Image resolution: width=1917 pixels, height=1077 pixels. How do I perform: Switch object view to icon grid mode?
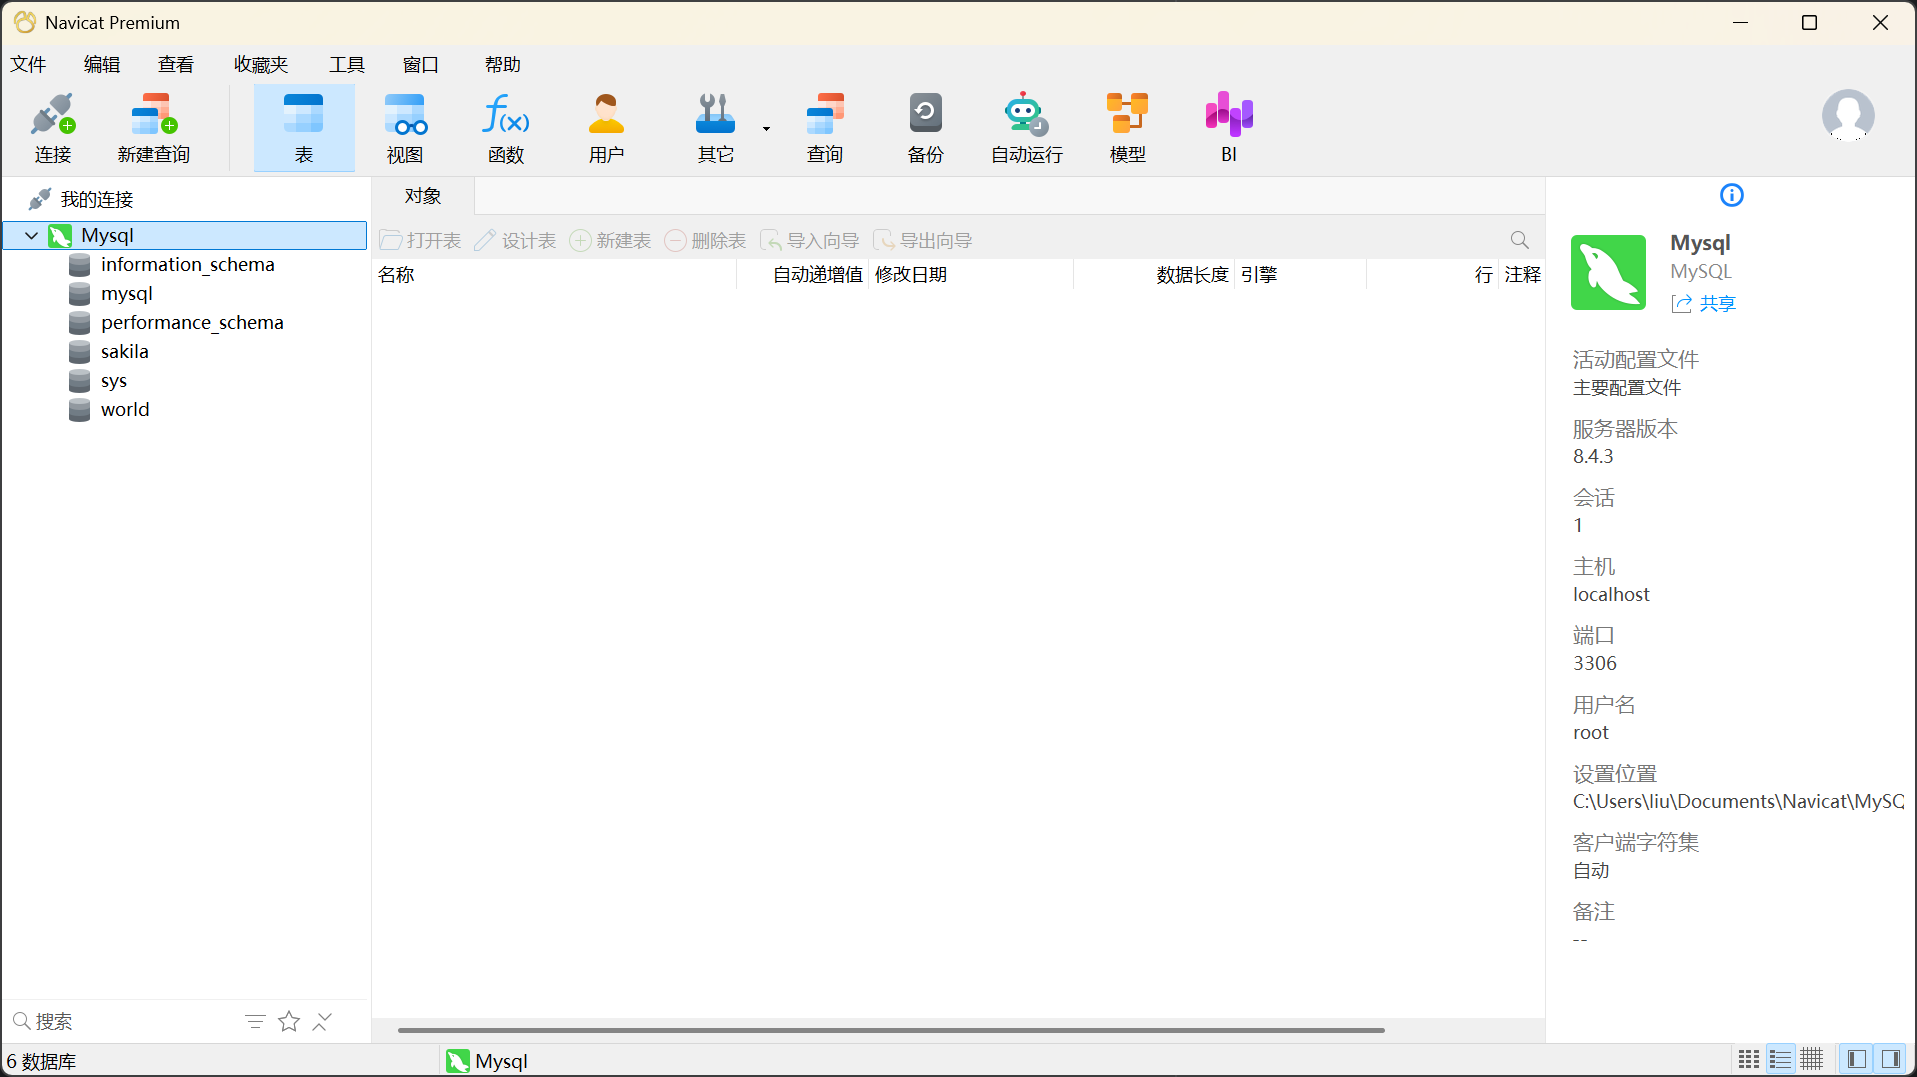[1748, 1059]
